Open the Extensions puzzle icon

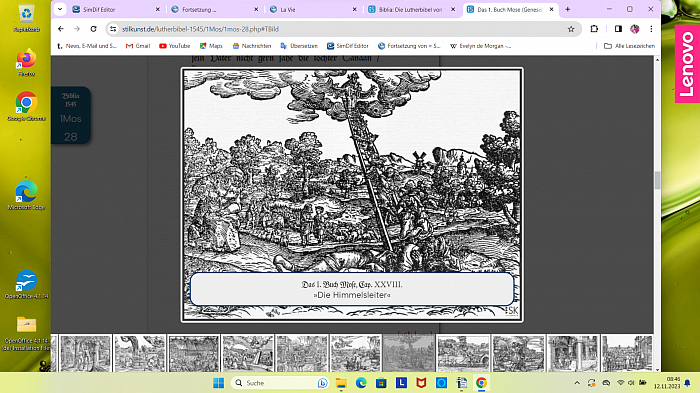pos(594,29)
